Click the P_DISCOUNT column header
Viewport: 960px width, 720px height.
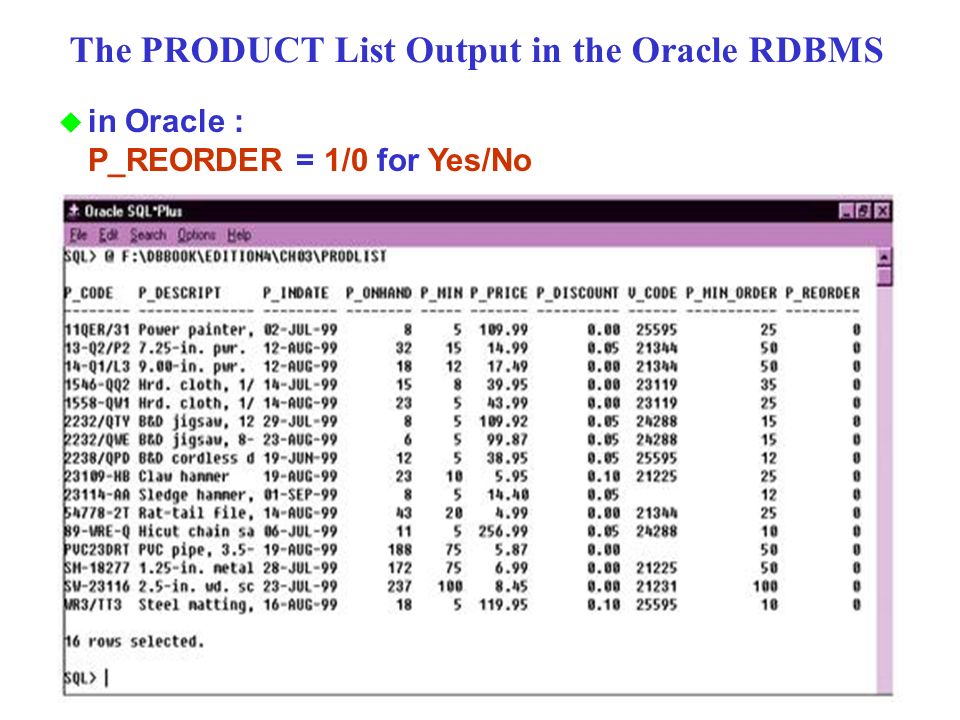(578, 293)
